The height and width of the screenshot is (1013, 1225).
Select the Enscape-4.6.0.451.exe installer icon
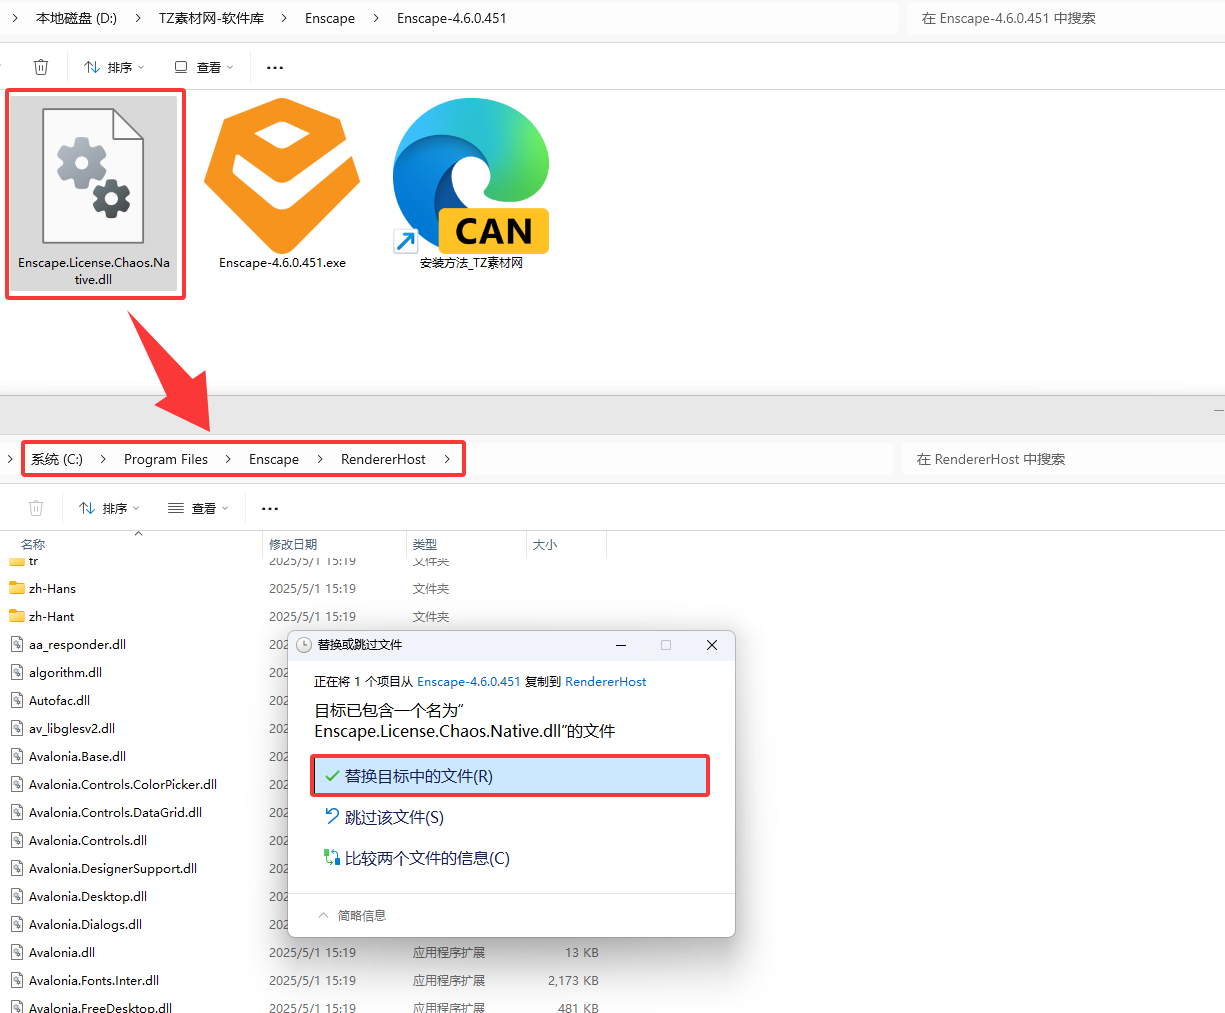click(x=282, y=176)
